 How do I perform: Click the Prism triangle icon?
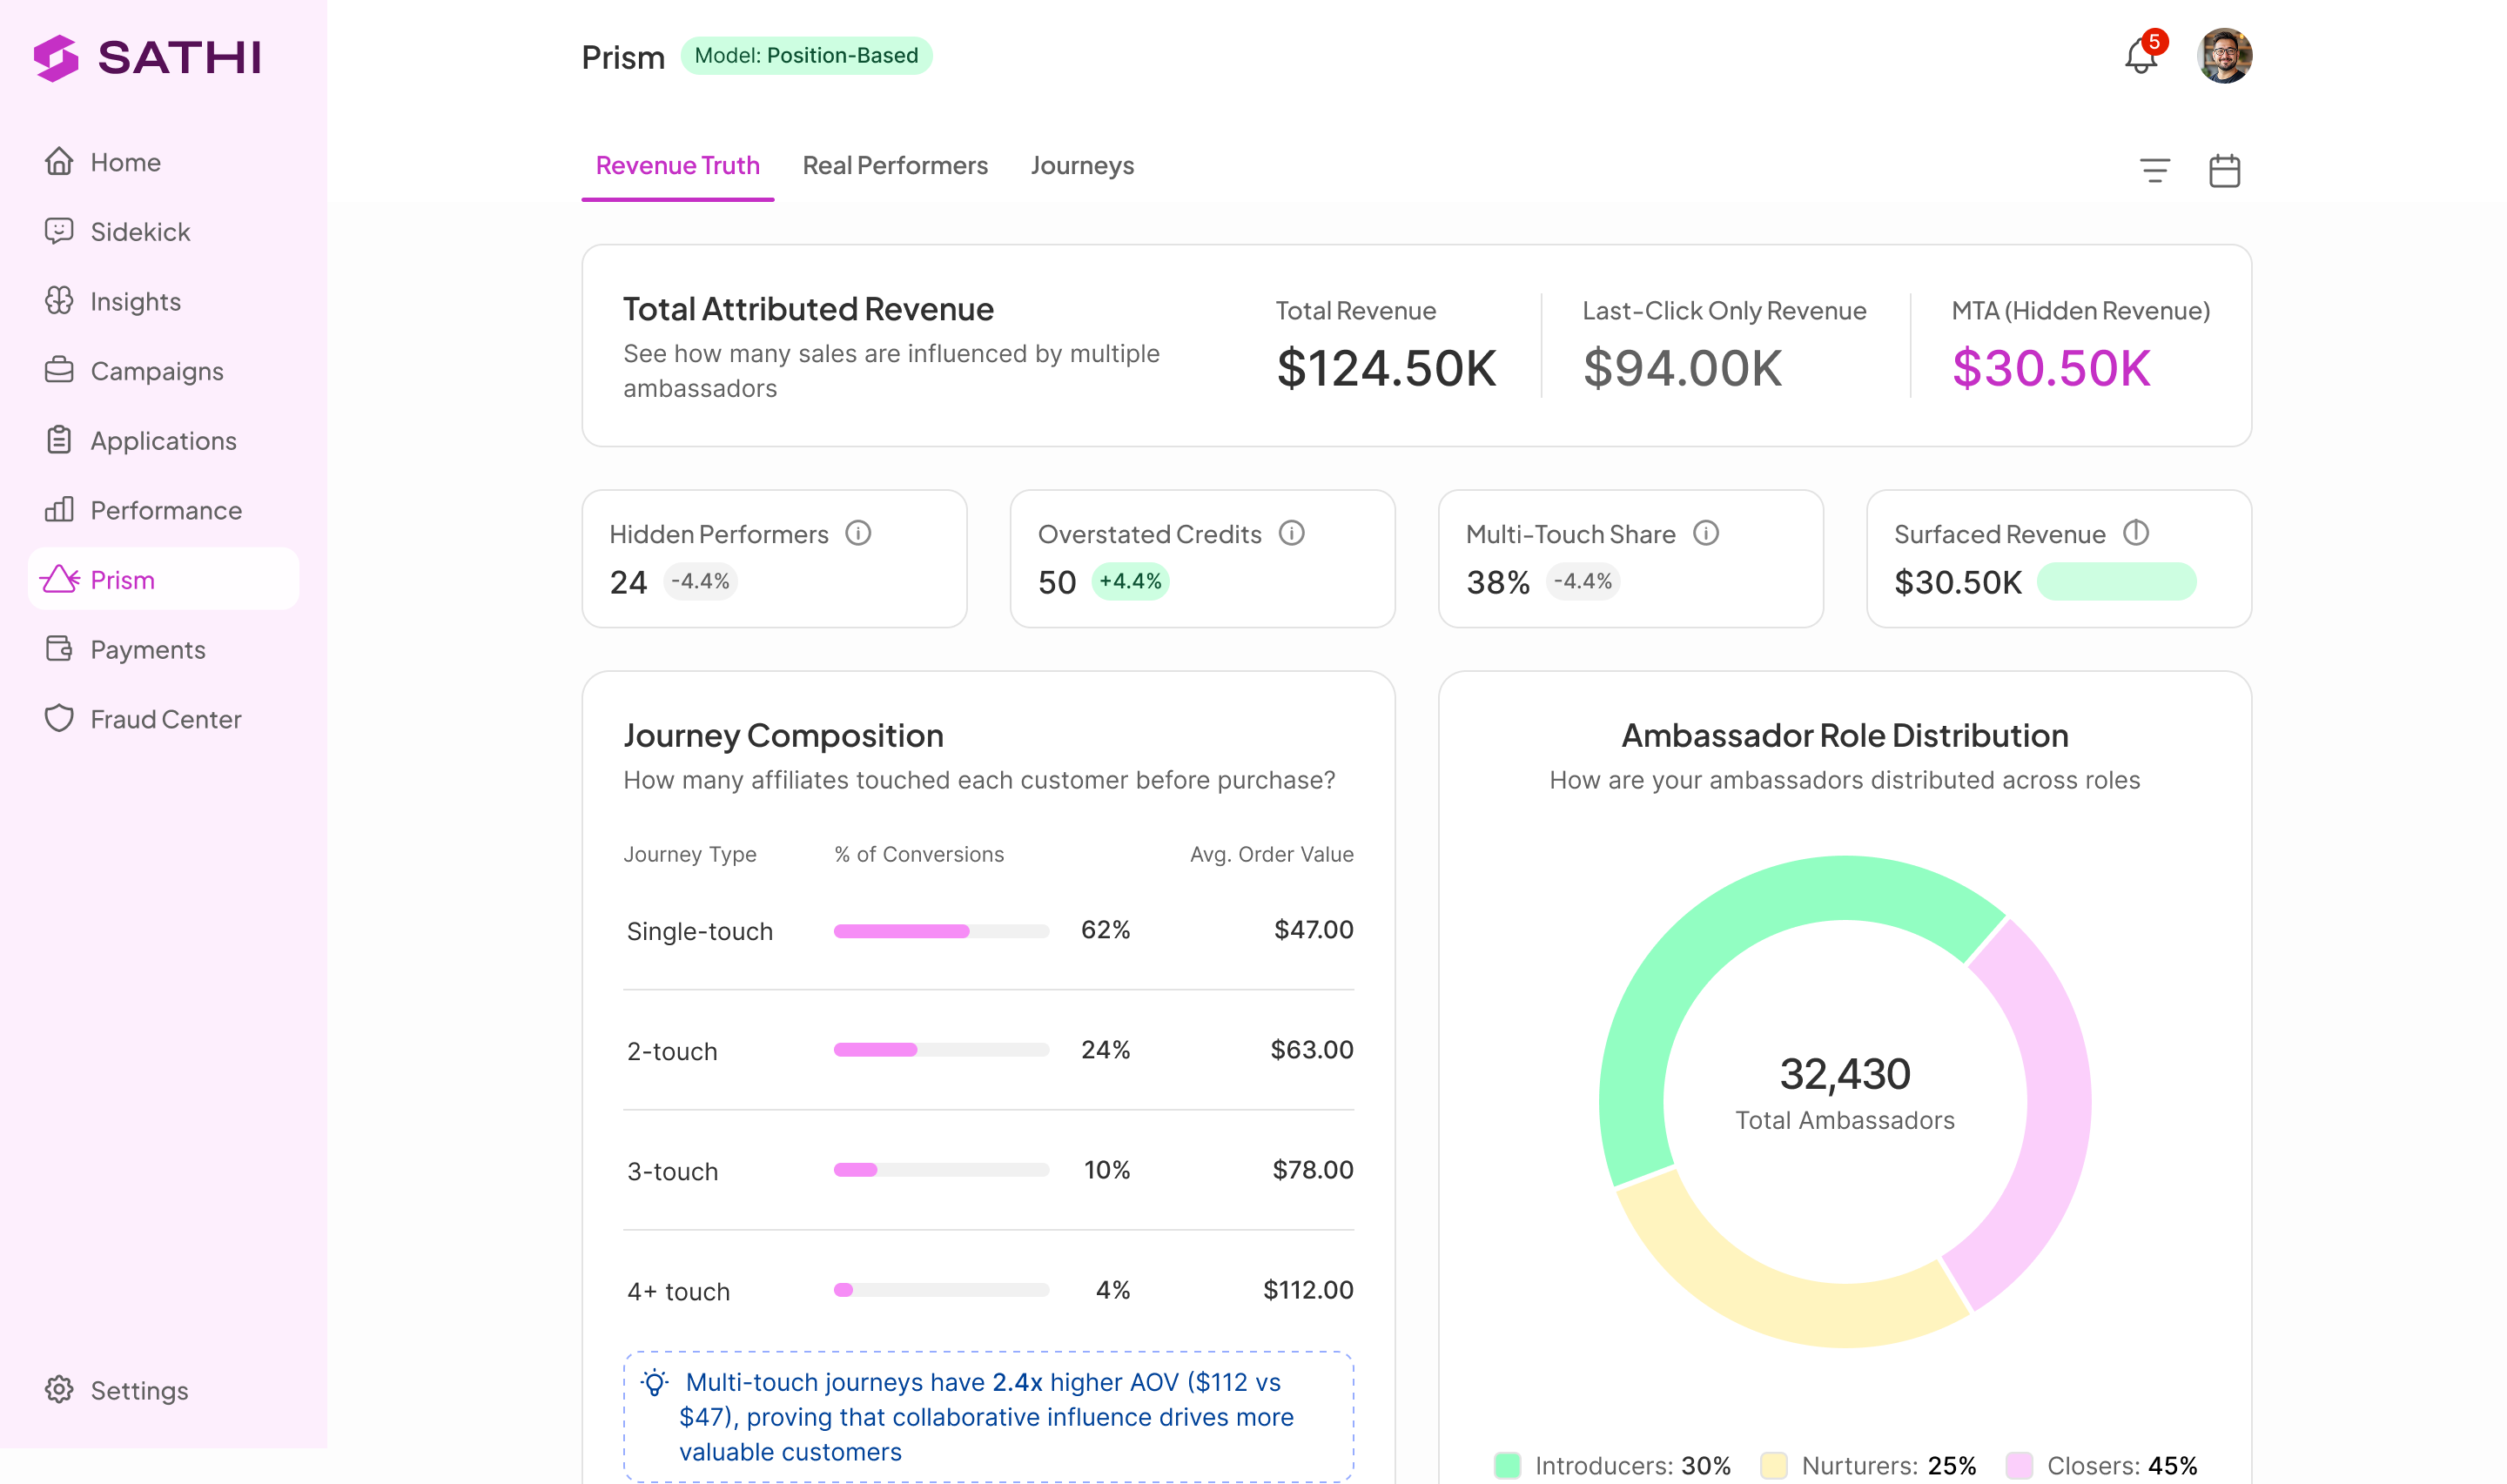59,579
